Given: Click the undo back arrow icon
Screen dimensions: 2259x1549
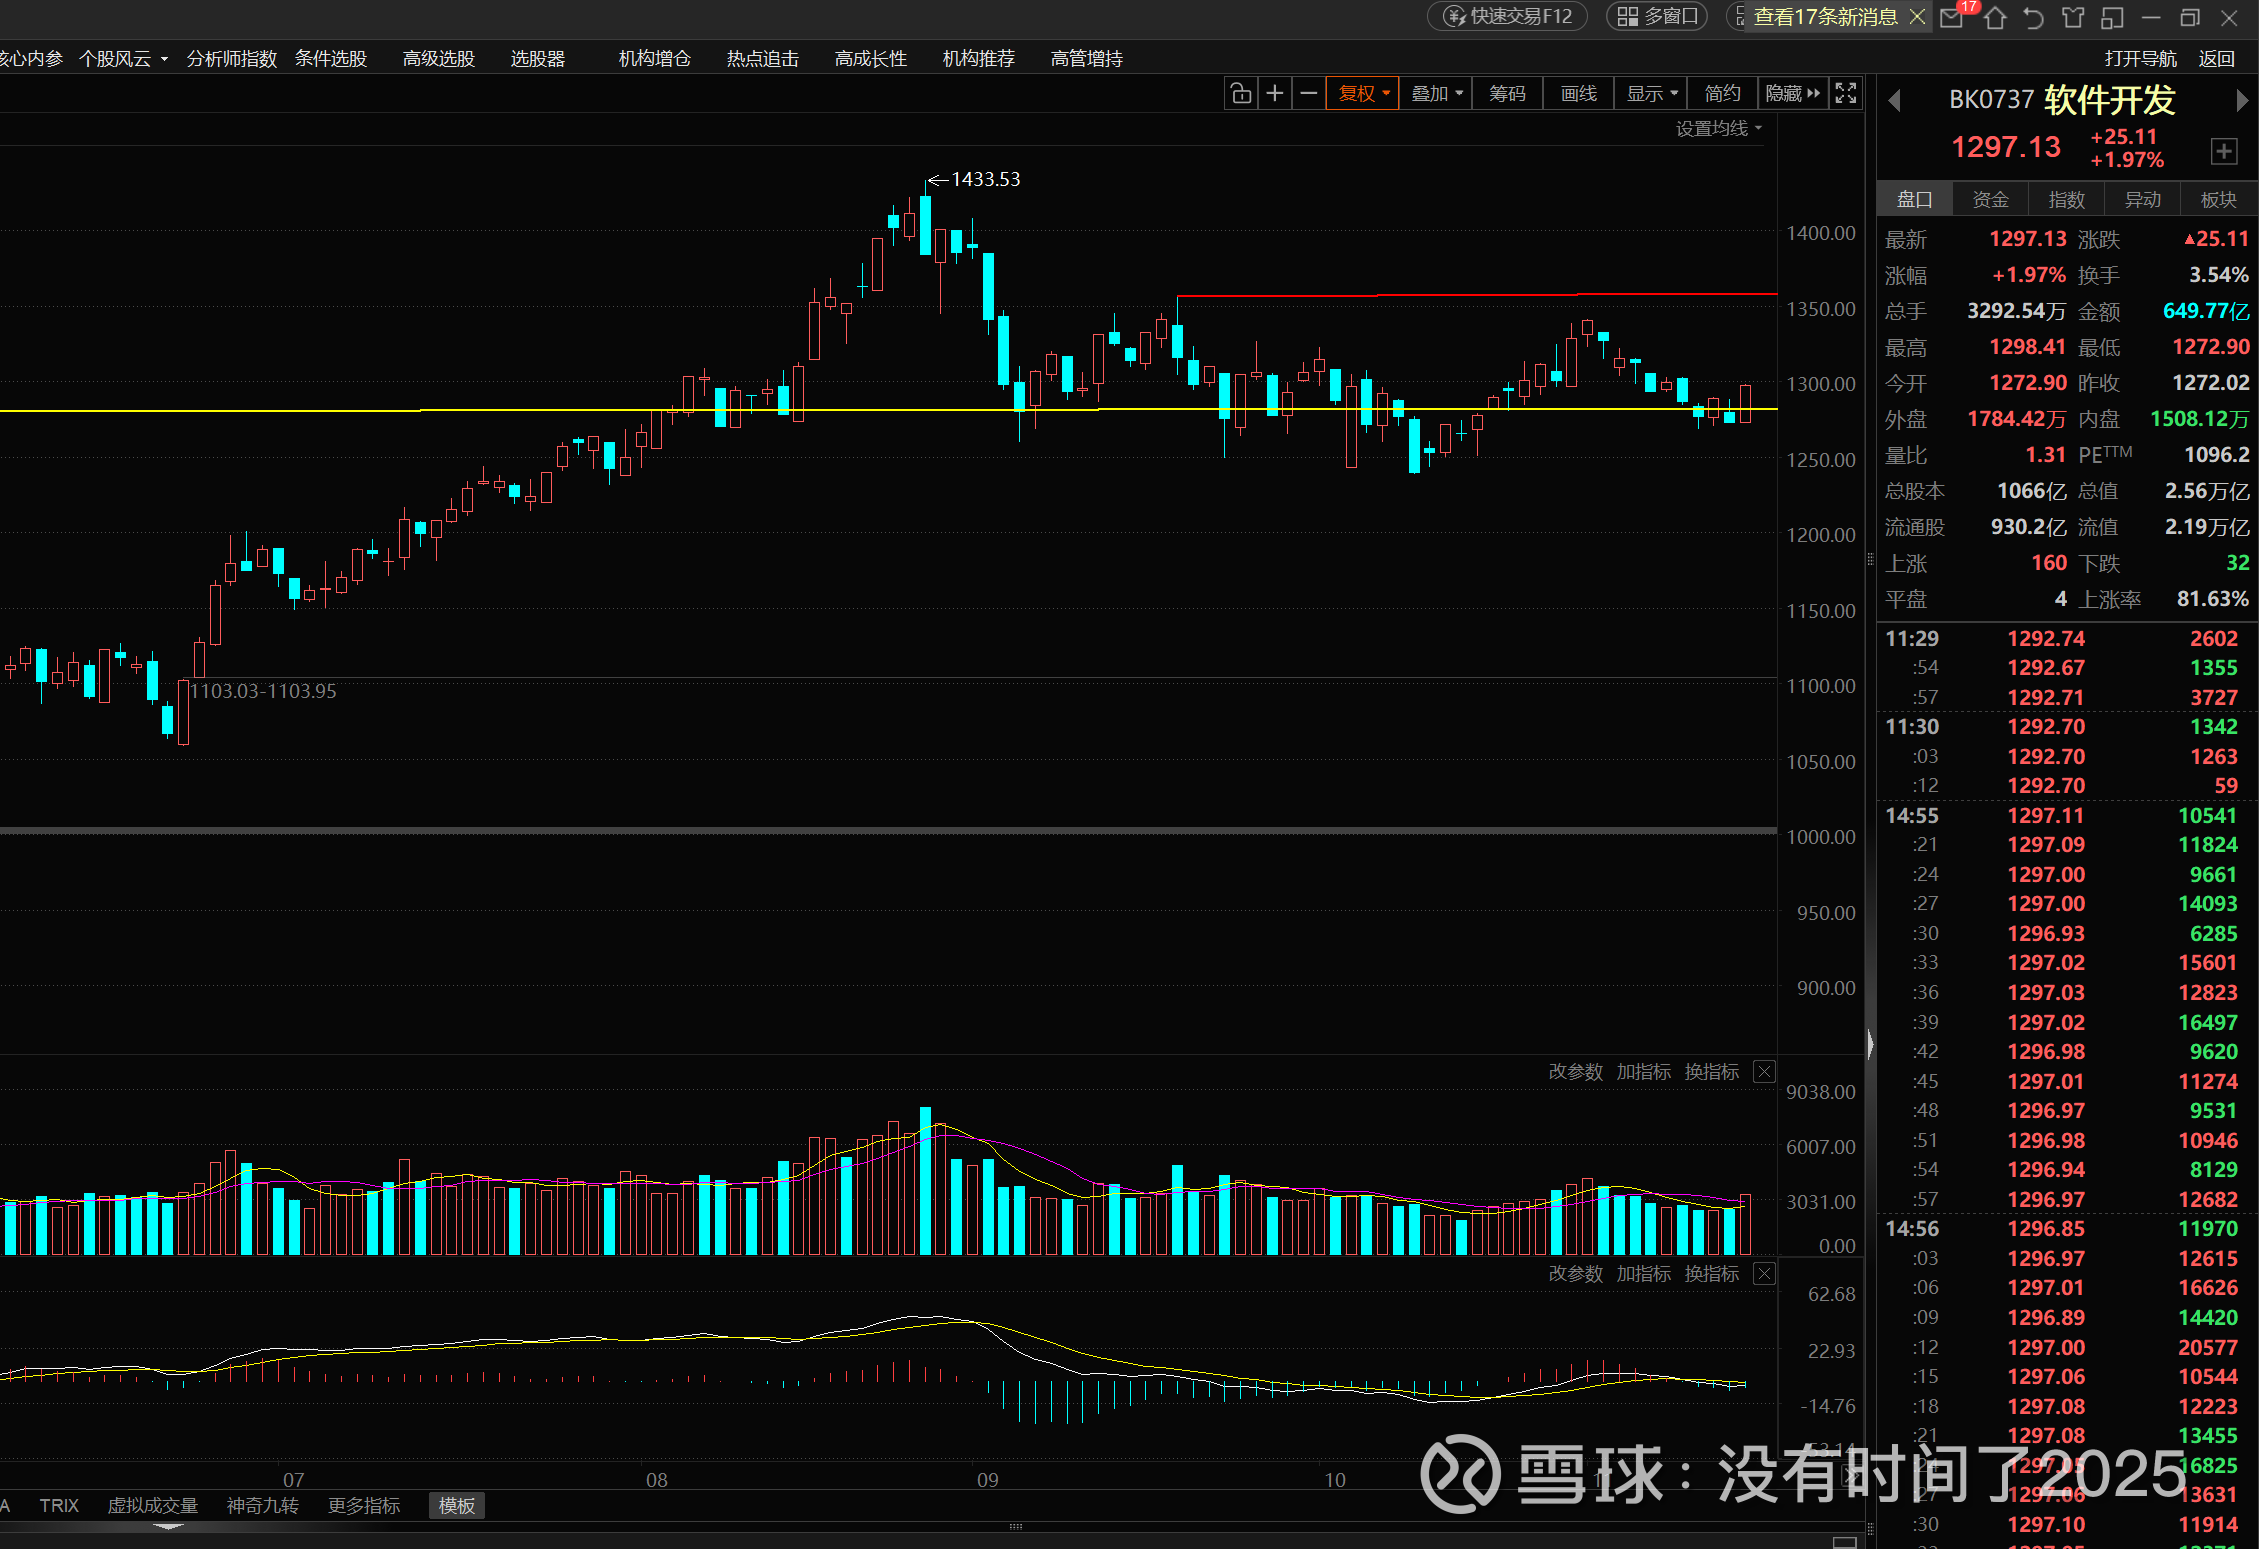Looking at the screenshot, I should pyautogui.click(x=2033, y=17).
